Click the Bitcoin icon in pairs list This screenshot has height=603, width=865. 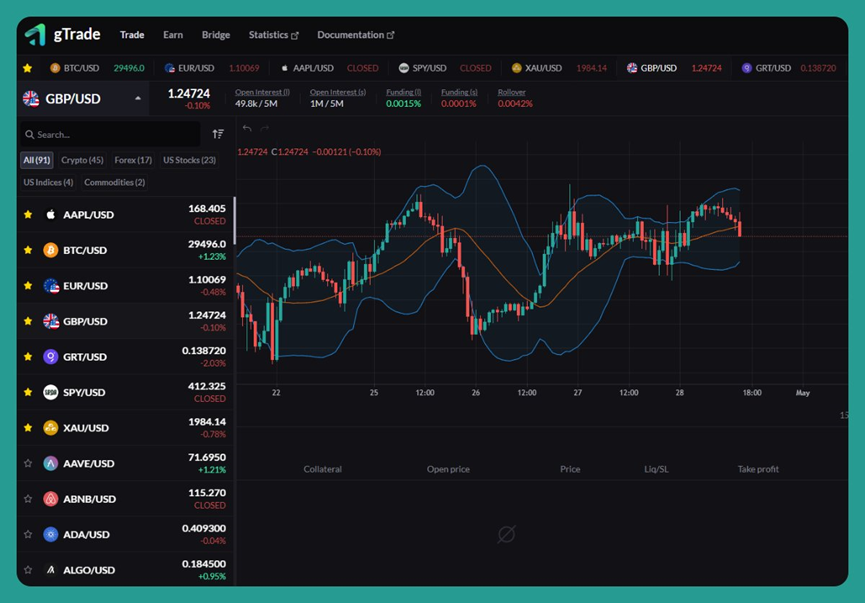coord(51,250)
